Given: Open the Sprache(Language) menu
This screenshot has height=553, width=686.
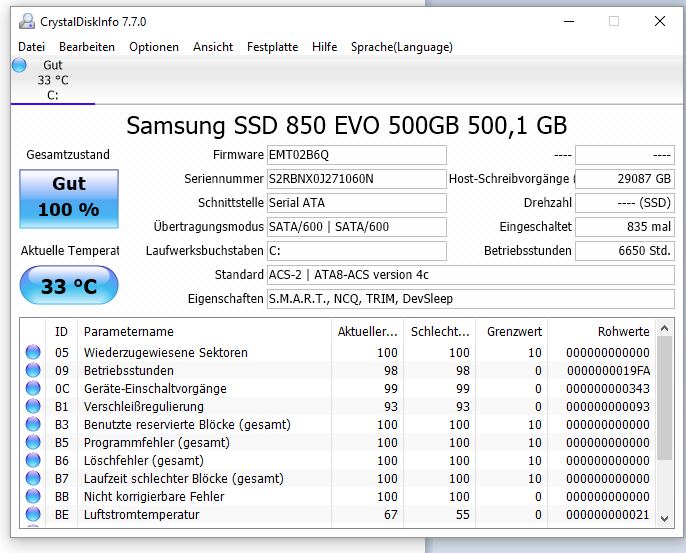Looking at the screenshot, I should [x=402, y=47].
